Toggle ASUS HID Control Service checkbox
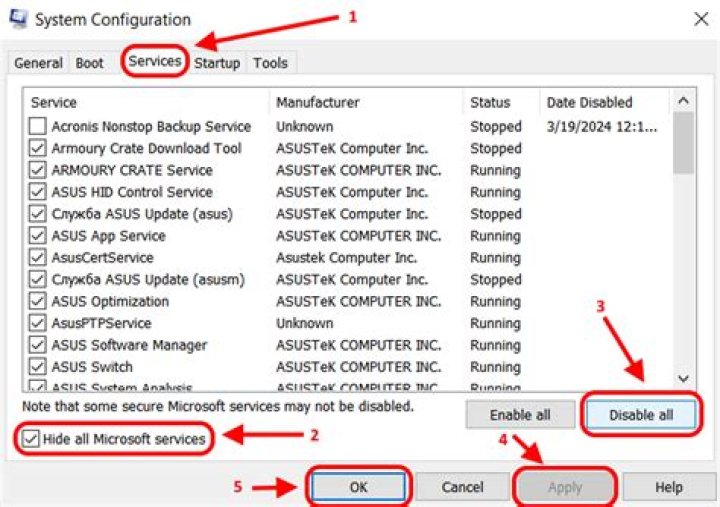720x507 pixels. pos(37,192)
